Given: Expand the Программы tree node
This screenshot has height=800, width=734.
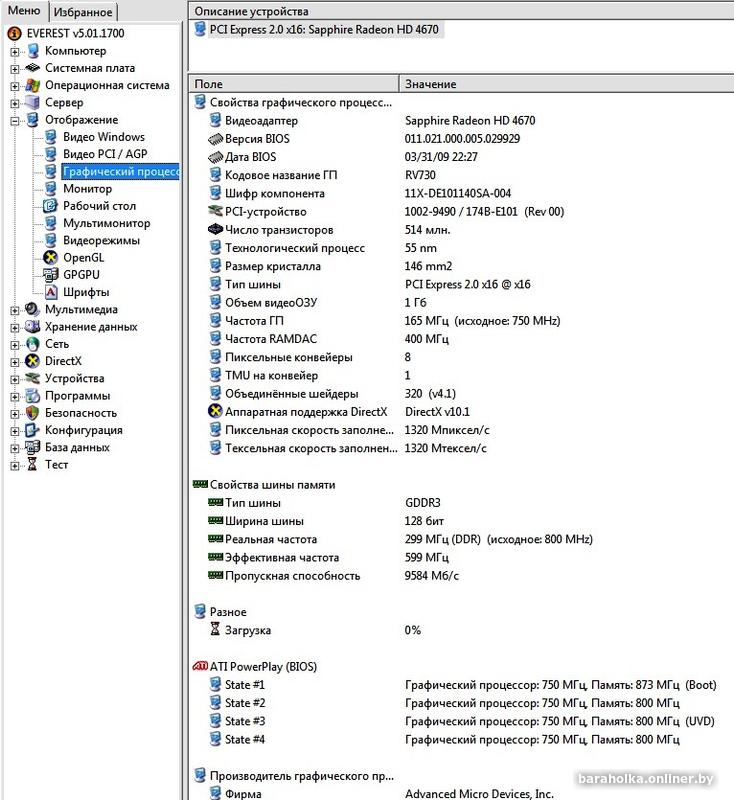Looking at the screenshot, I should click(15, 397).
